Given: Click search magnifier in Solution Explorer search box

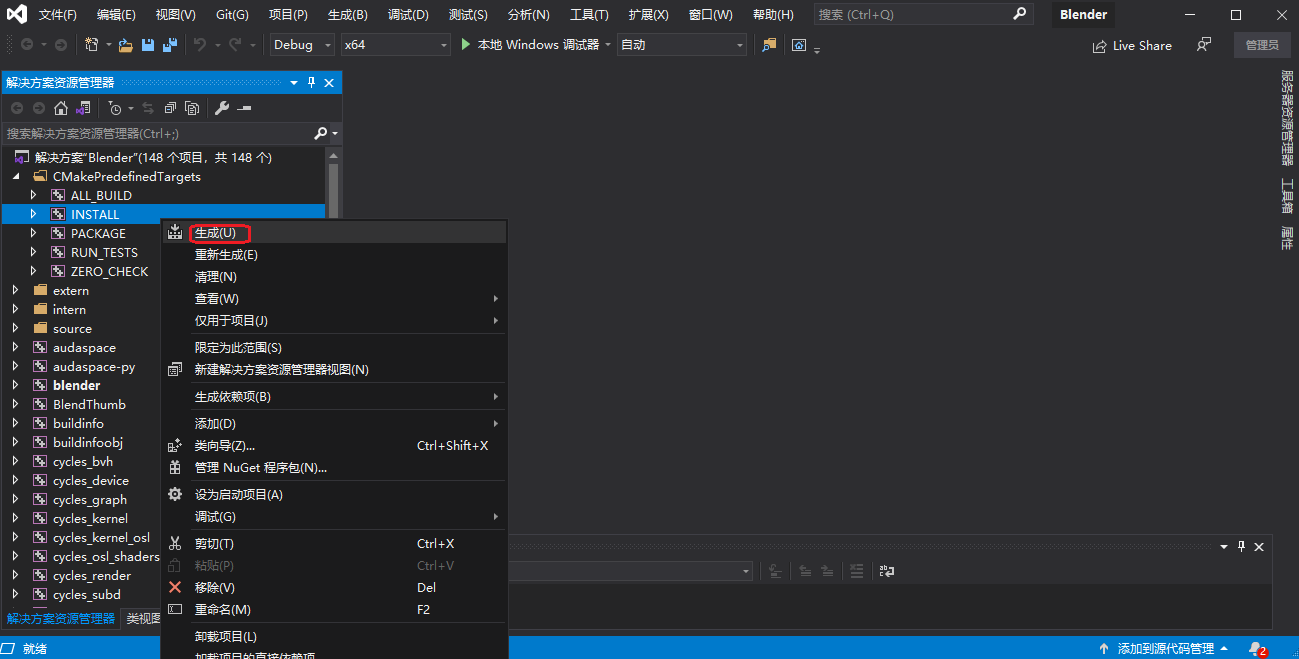Looking at the screenshot, I should click(x=320, y=133).
